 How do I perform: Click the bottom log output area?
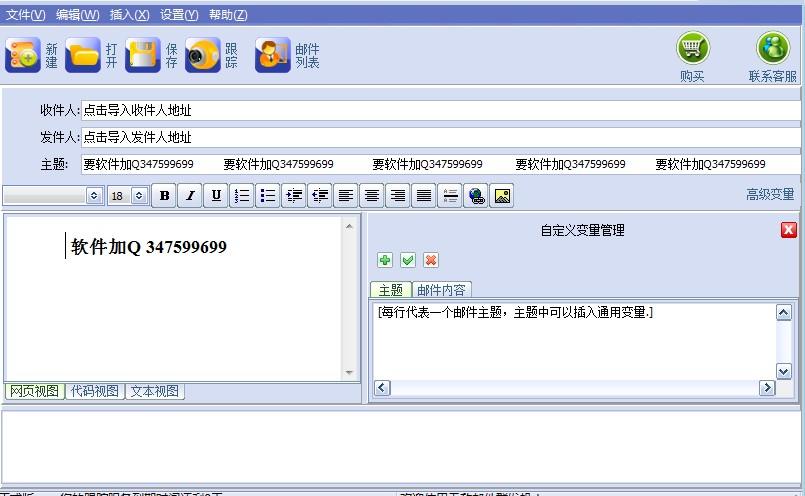pyautogui.click(x=400, y=447)
